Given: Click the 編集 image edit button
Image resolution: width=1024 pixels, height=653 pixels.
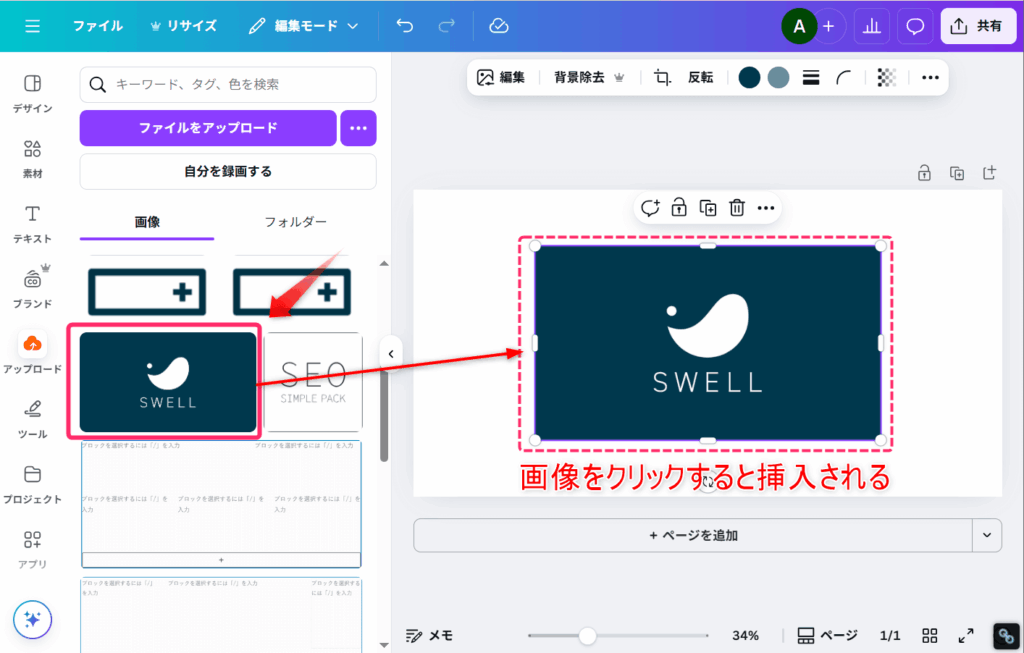Looking at the screenshot, I should tap(501, 78).
